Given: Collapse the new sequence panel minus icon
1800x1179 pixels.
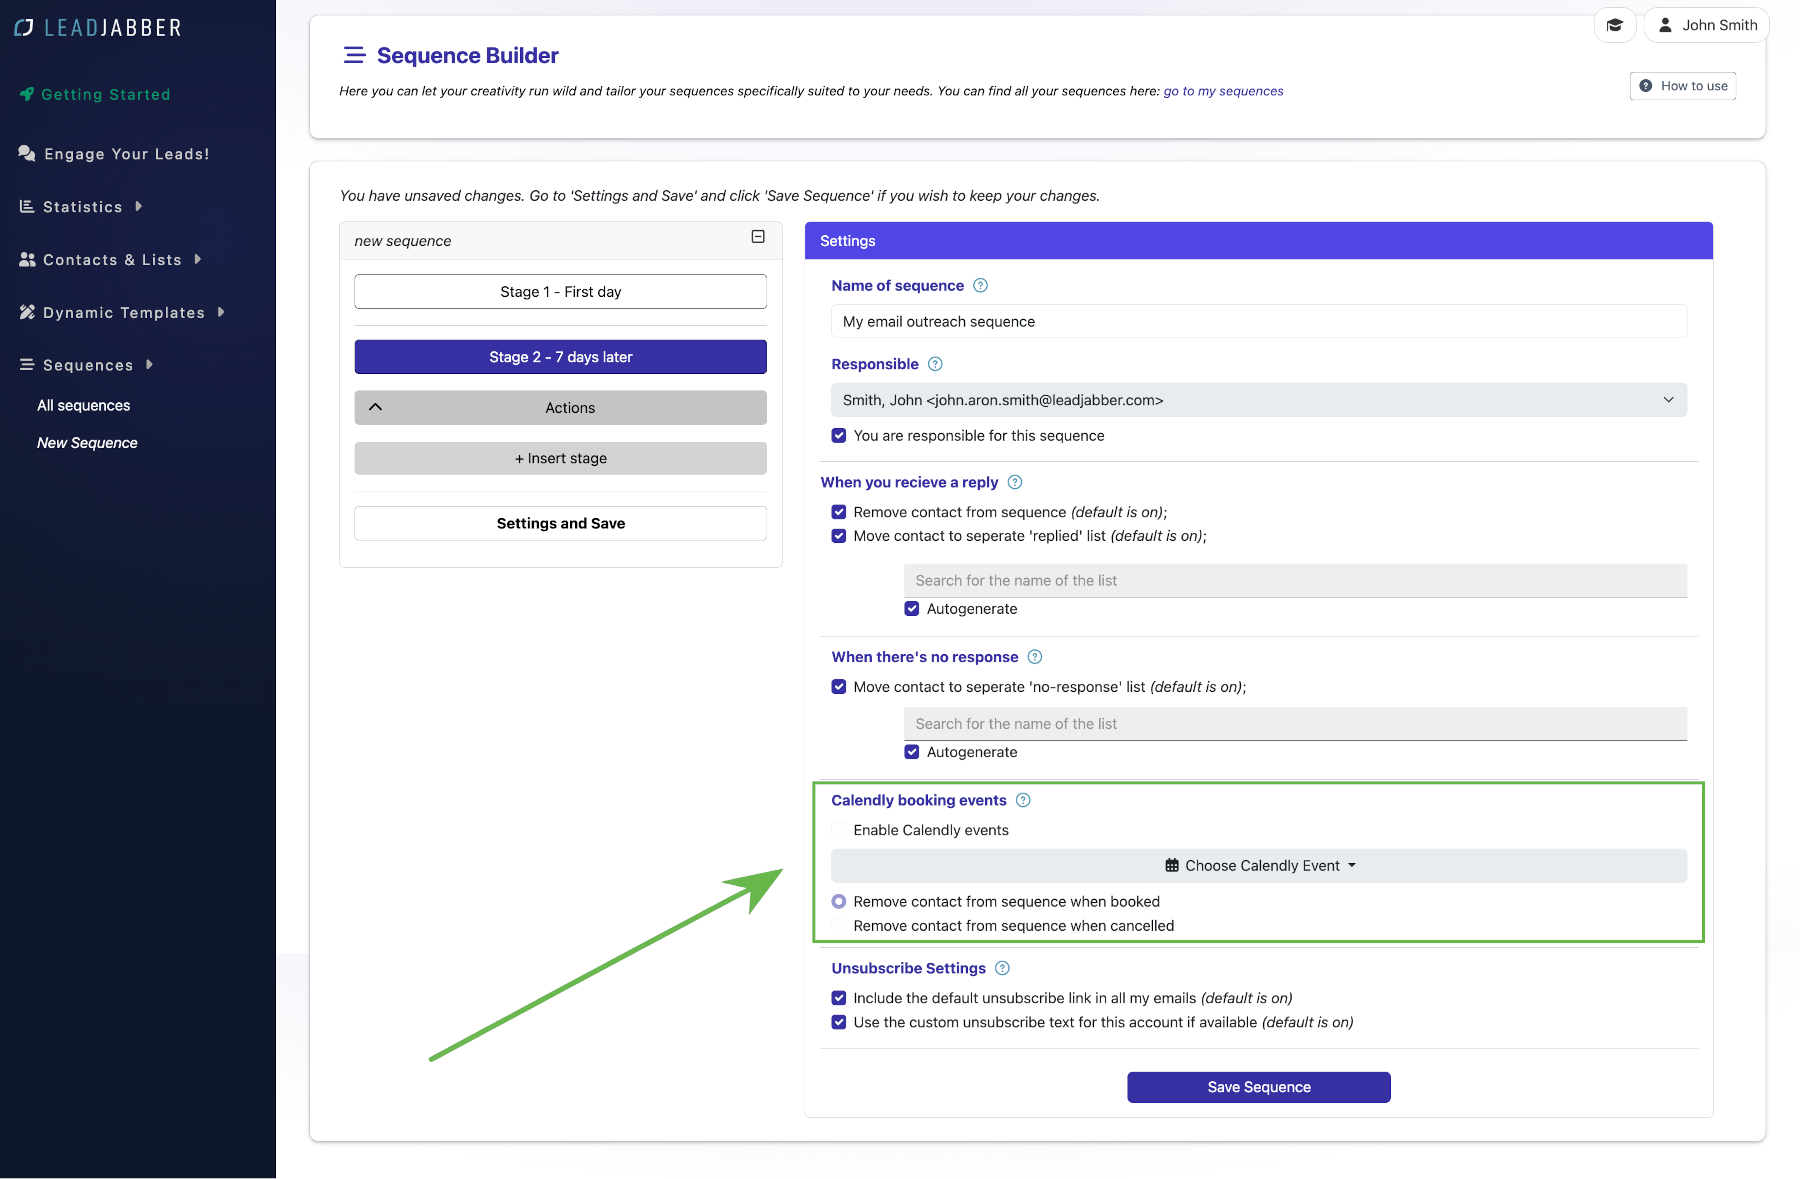Looking at the screenshot, I should pos(758,237).
